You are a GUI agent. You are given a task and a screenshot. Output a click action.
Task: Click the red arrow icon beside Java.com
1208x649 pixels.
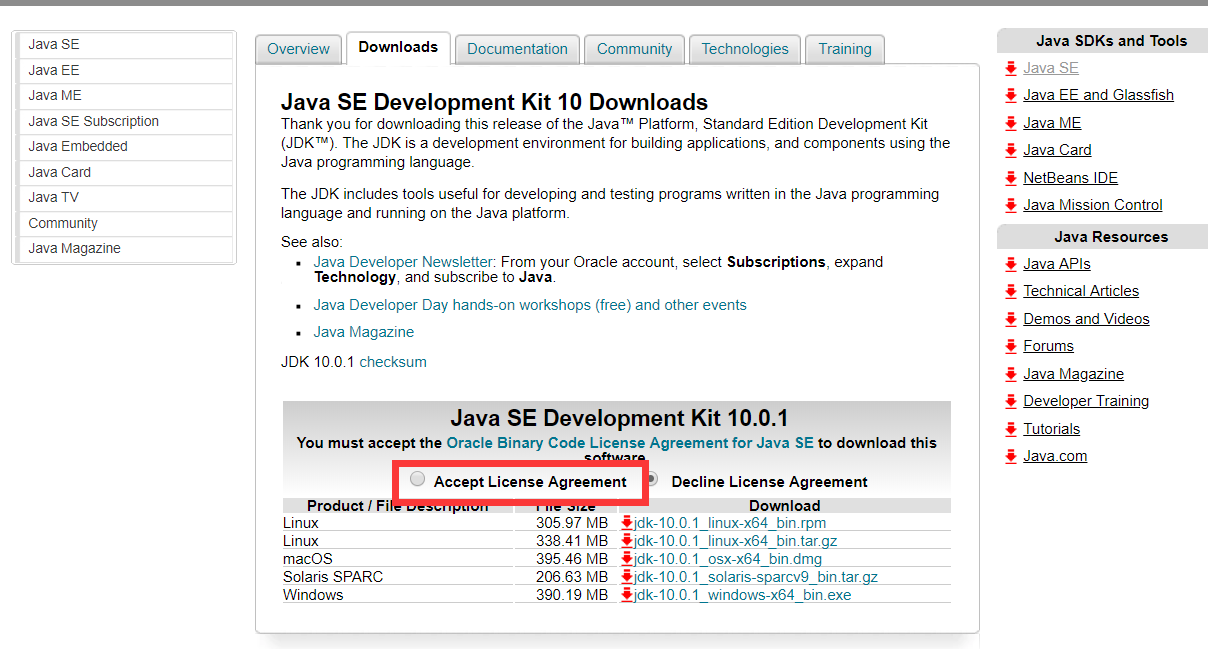[x=1011, y=457]
